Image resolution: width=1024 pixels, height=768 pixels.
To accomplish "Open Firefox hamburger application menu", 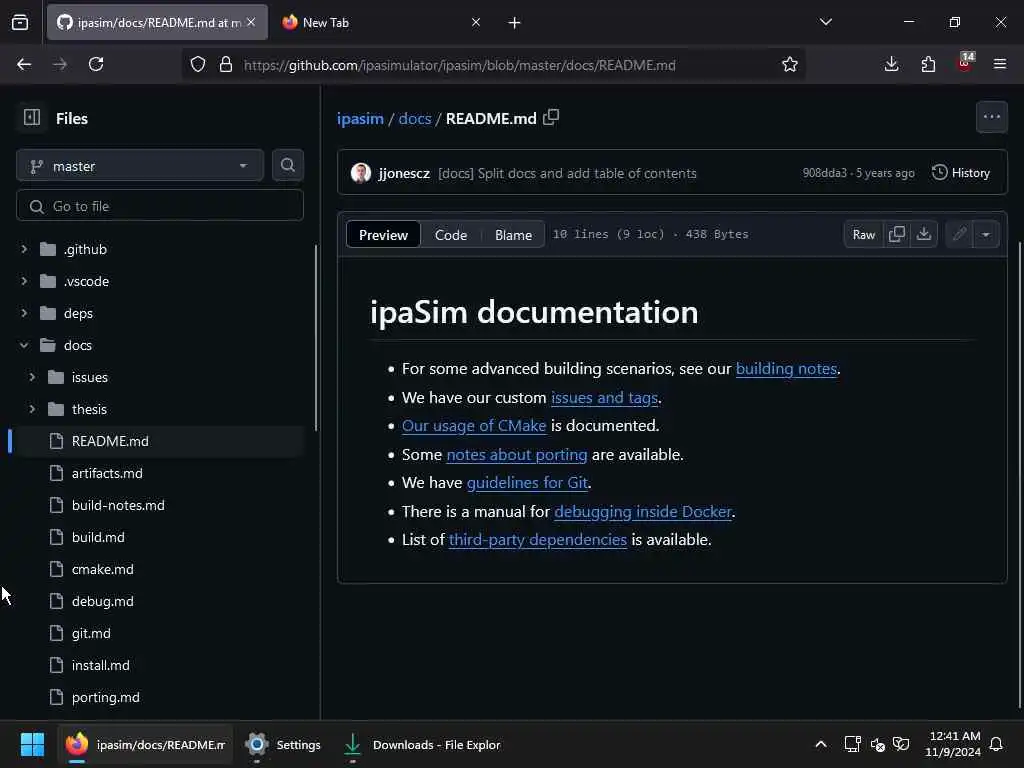I will 999,64.
